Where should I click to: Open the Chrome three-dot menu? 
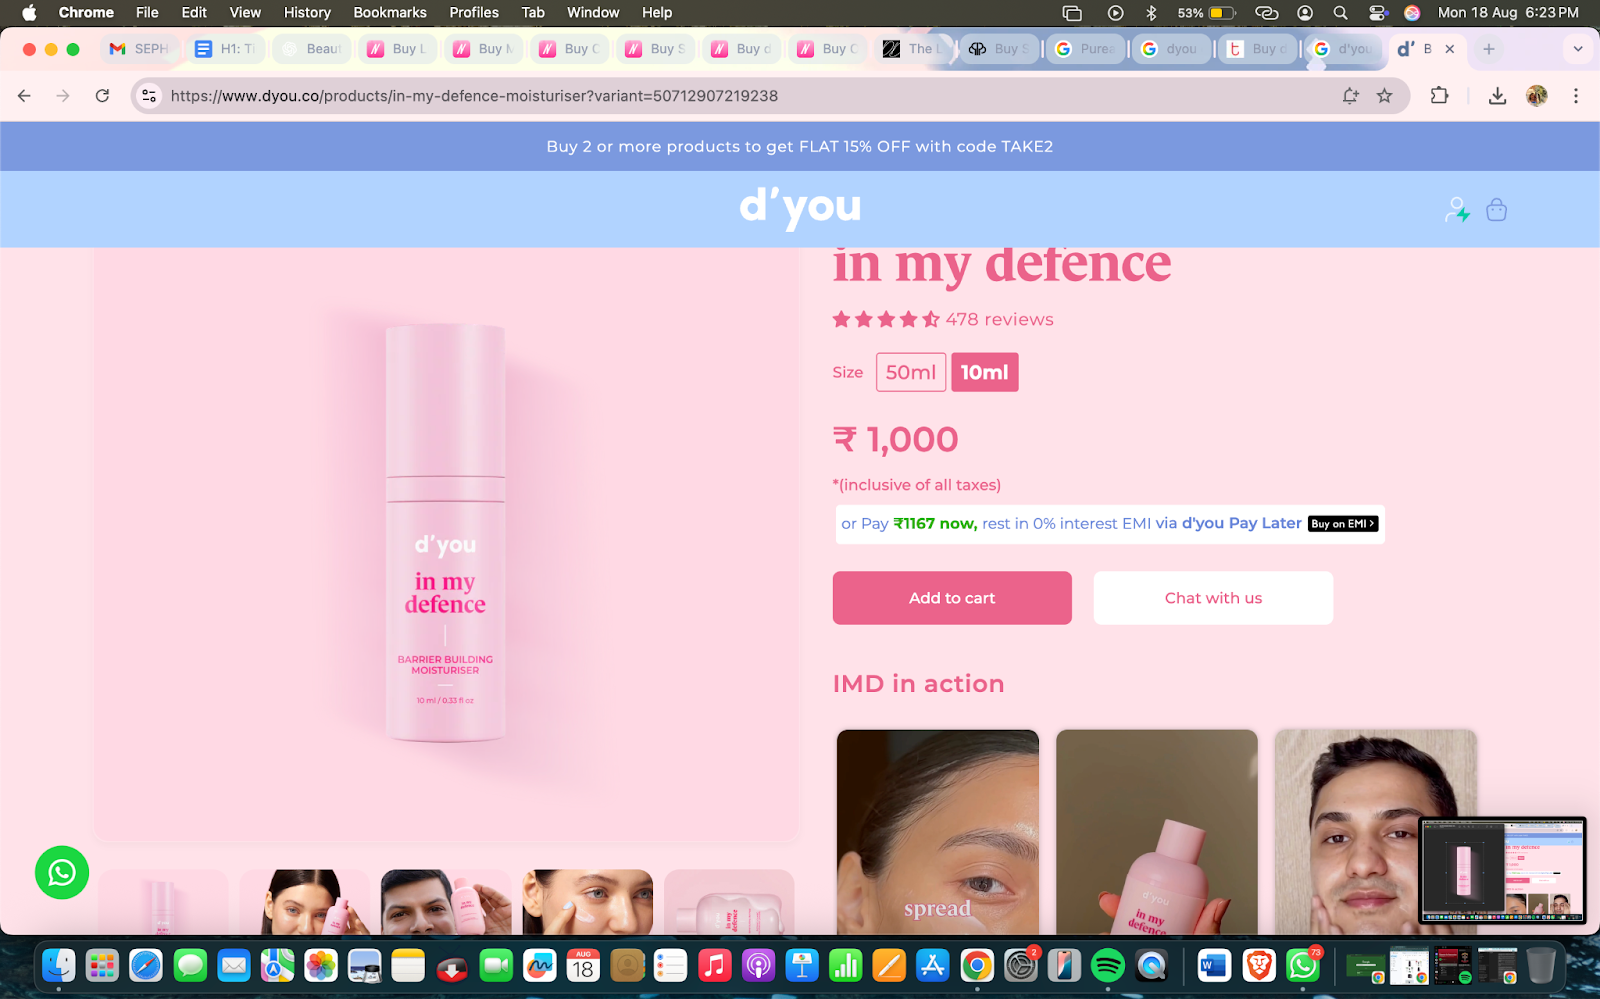point(1576,96)
